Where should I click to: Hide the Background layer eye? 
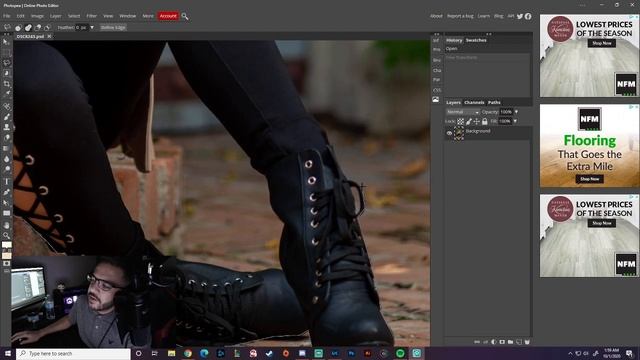pyautogui.click(x=449, y=133)
